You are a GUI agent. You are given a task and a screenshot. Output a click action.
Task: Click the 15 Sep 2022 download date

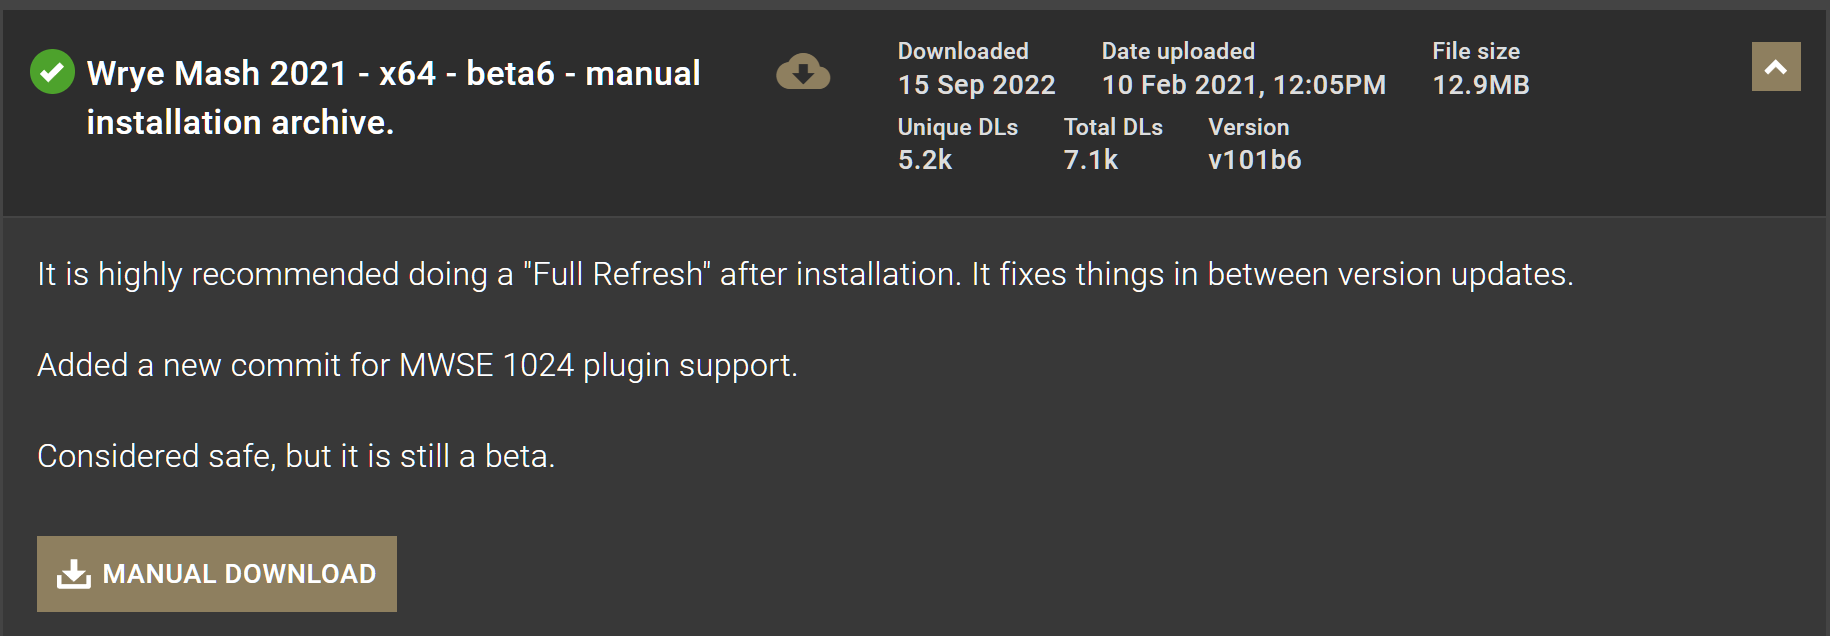pyautogui.click(x=976, y=85)
